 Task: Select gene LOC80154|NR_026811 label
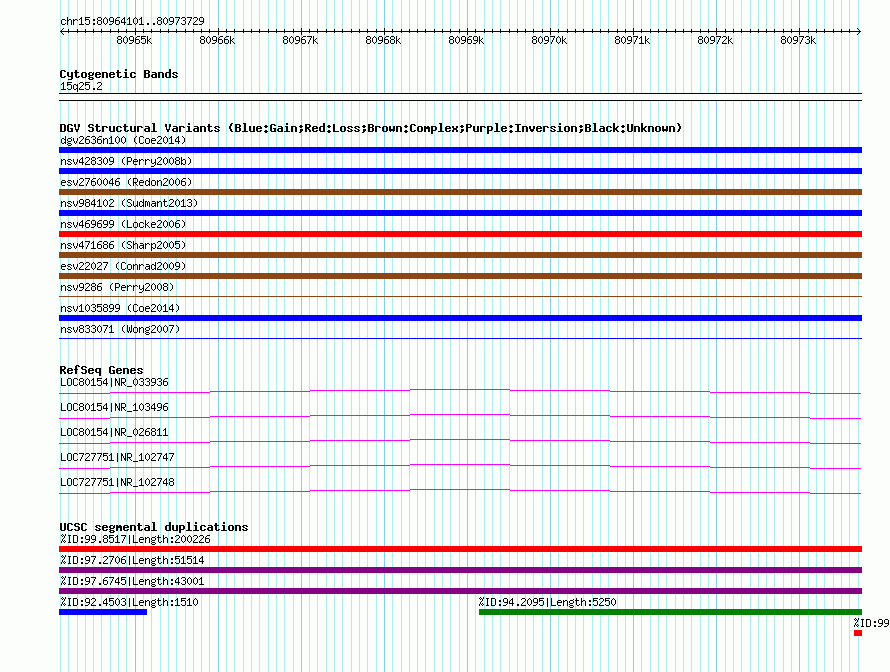[114, 432]
